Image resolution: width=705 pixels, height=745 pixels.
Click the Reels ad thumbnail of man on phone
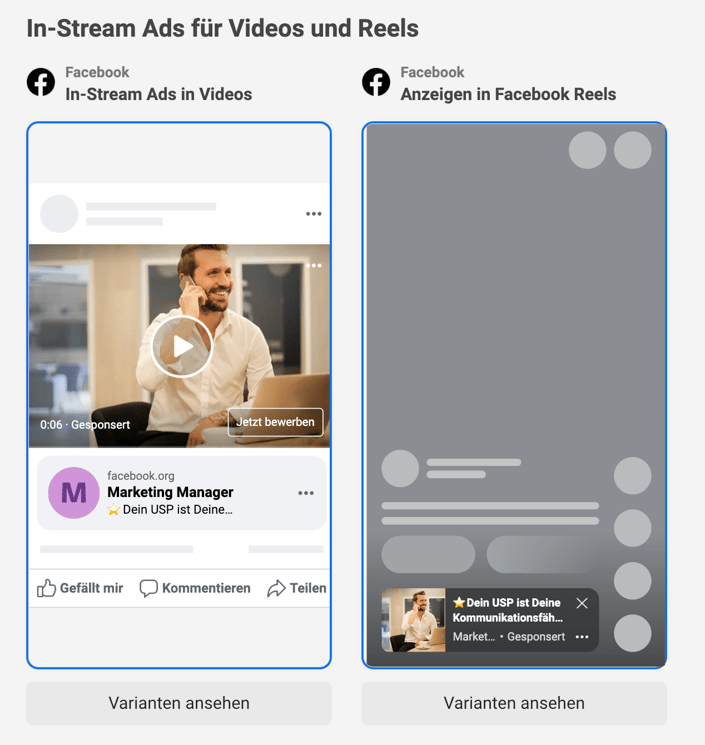point(414,620)
